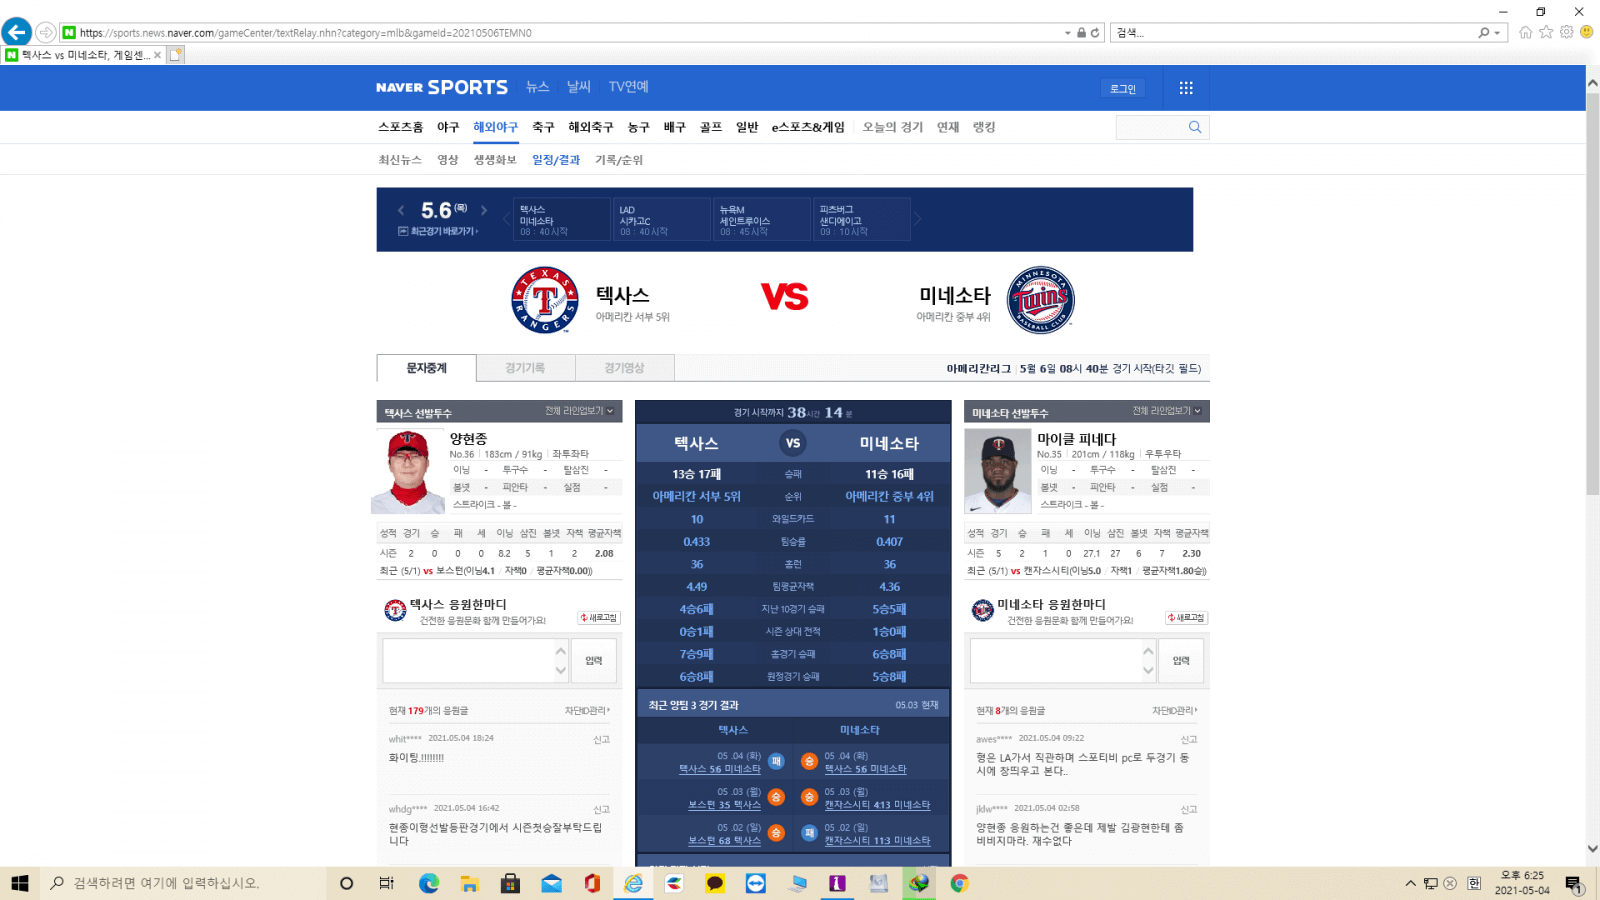Open the 스포츠홈 menu
This screenshot has height=900, width=1600.
coord(401,127)
